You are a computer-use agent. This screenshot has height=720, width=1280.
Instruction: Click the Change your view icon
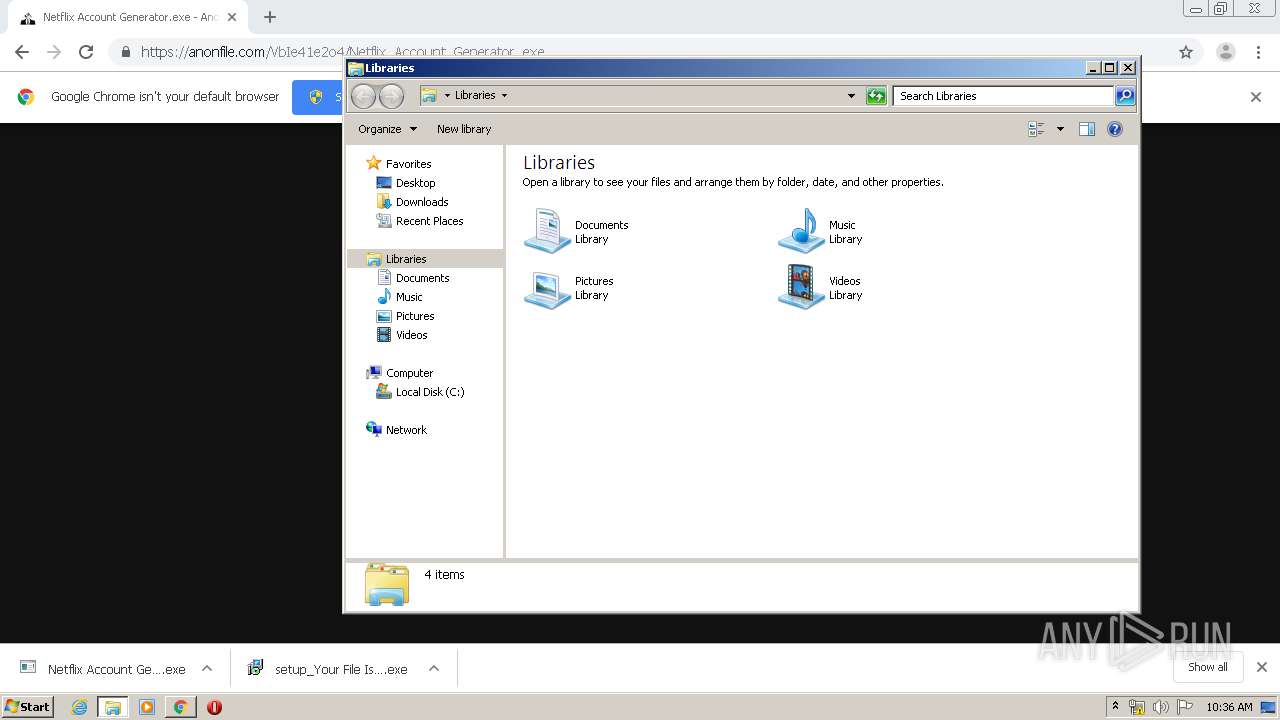coord(1036,129)
